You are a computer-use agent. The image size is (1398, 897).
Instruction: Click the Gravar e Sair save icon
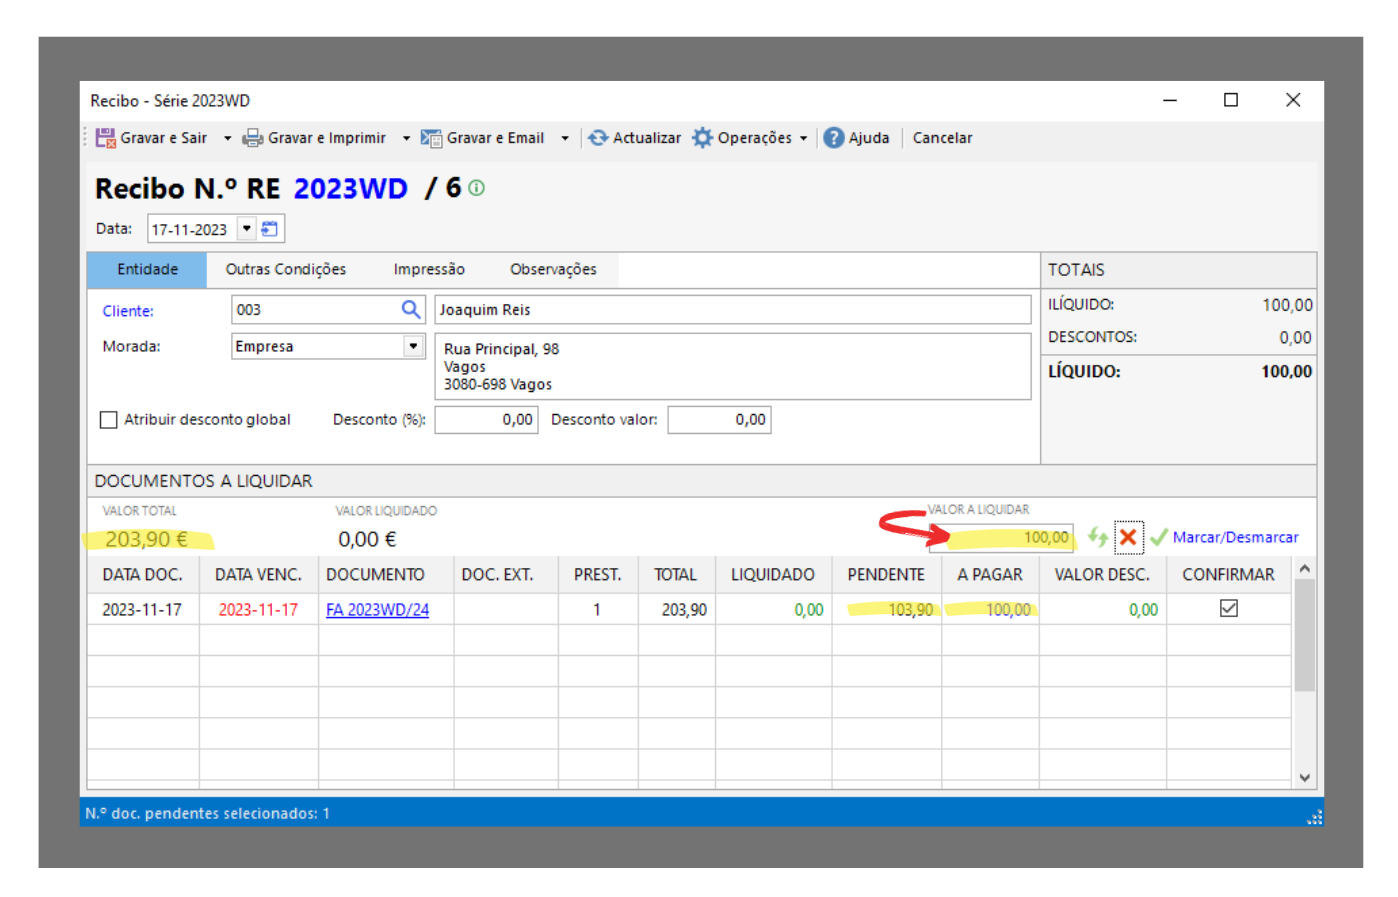click(106, 138)
